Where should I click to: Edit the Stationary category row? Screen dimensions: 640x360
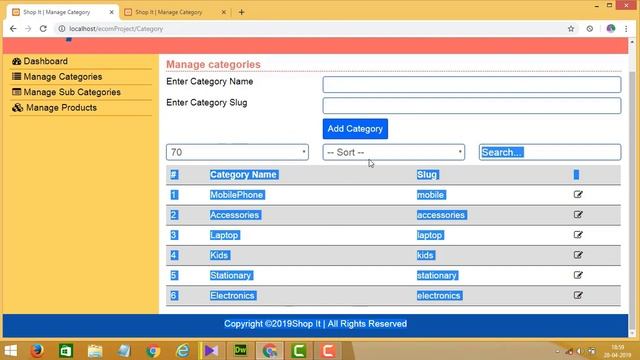578,275
